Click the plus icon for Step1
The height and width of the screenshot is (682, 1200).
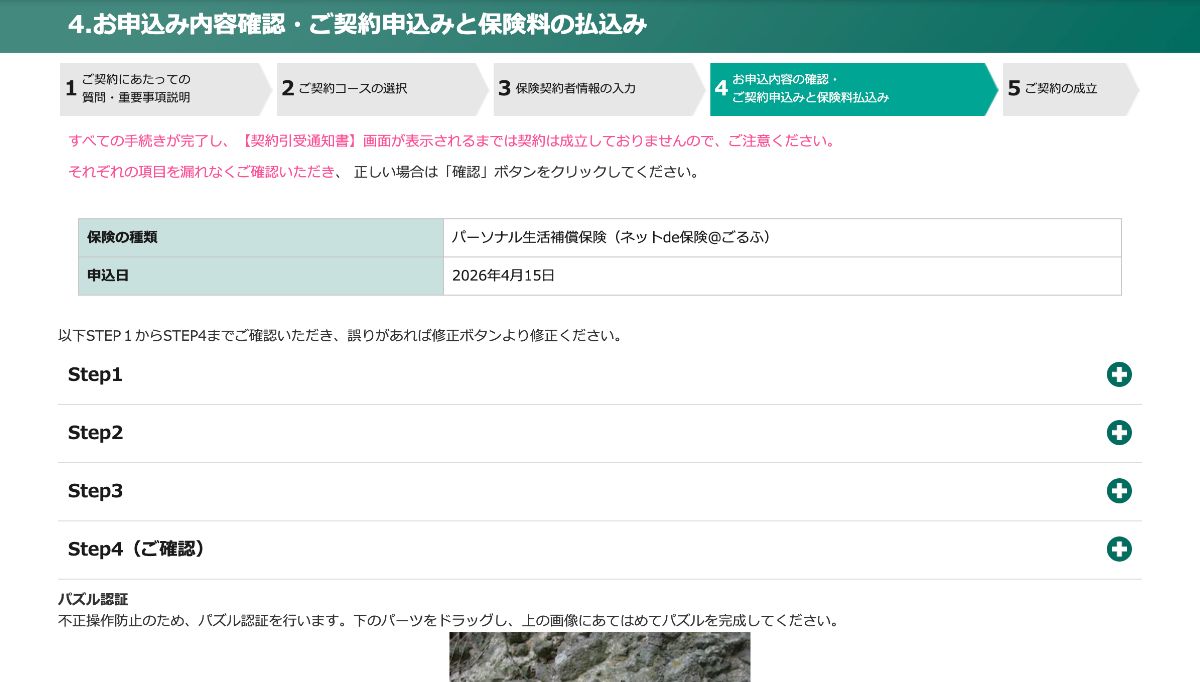pos(1119,375)
